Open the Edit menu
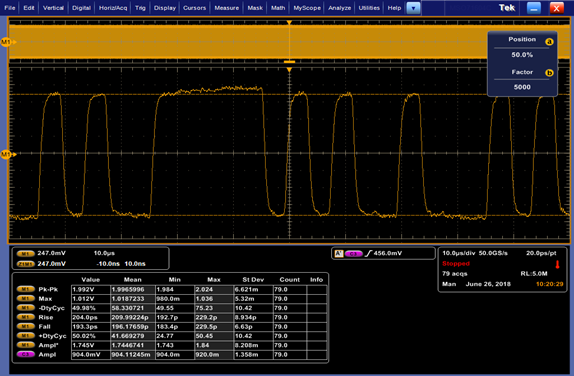This screenshot has width=574, height=376. pos(29,8)
